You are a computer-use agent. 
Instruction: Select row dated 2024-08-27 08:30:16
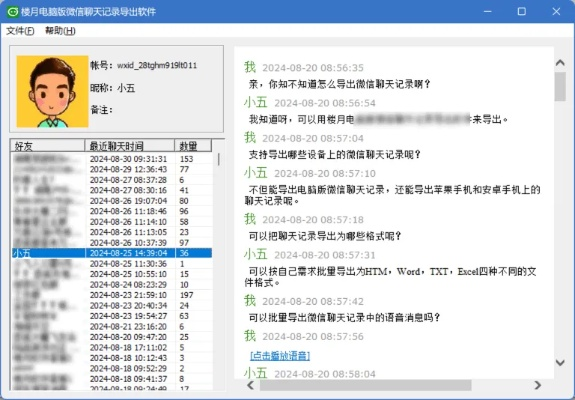[112, 190]
